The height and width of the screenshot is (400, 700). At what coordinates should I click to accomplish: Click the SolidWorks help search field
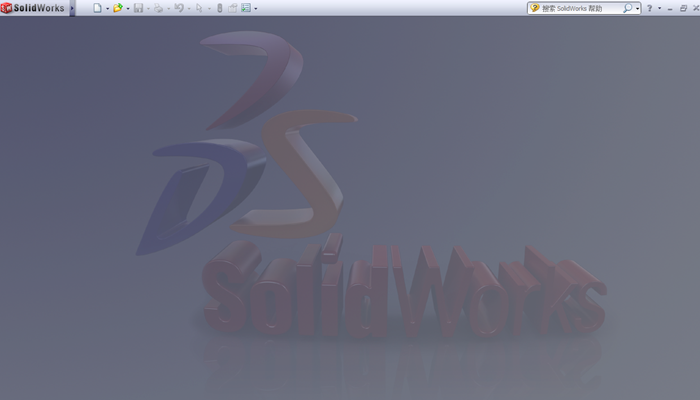coord(584,8)
